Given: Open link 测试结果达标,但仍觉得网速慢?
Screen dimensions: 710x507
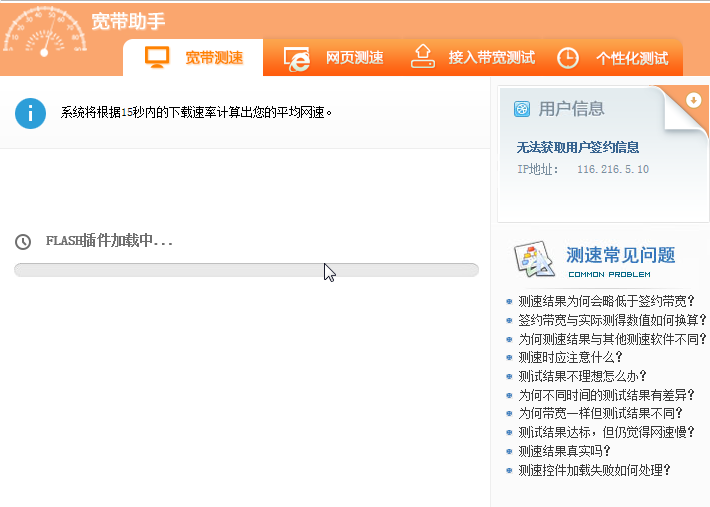Looking at the screenshot, I should point(606,432).
